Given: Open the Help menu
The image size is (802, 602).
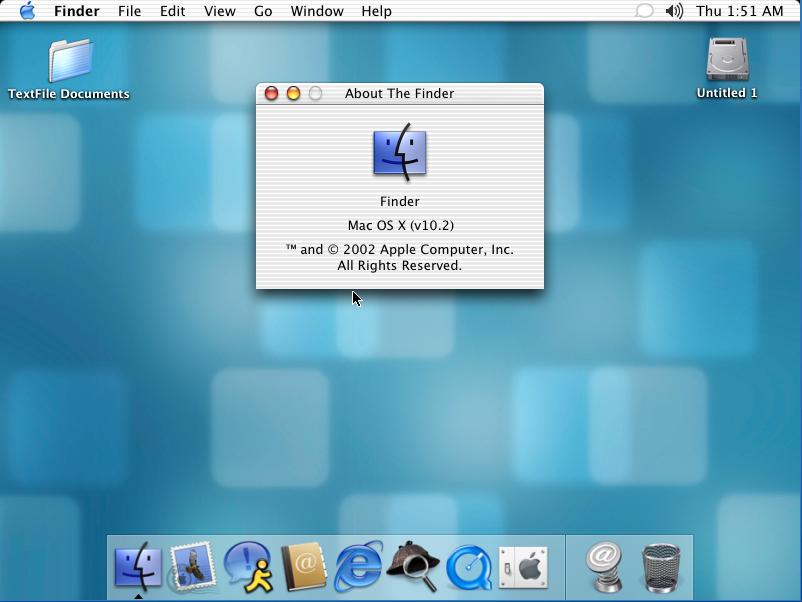Looking at the screenshot, I should [x=376, y=11].
